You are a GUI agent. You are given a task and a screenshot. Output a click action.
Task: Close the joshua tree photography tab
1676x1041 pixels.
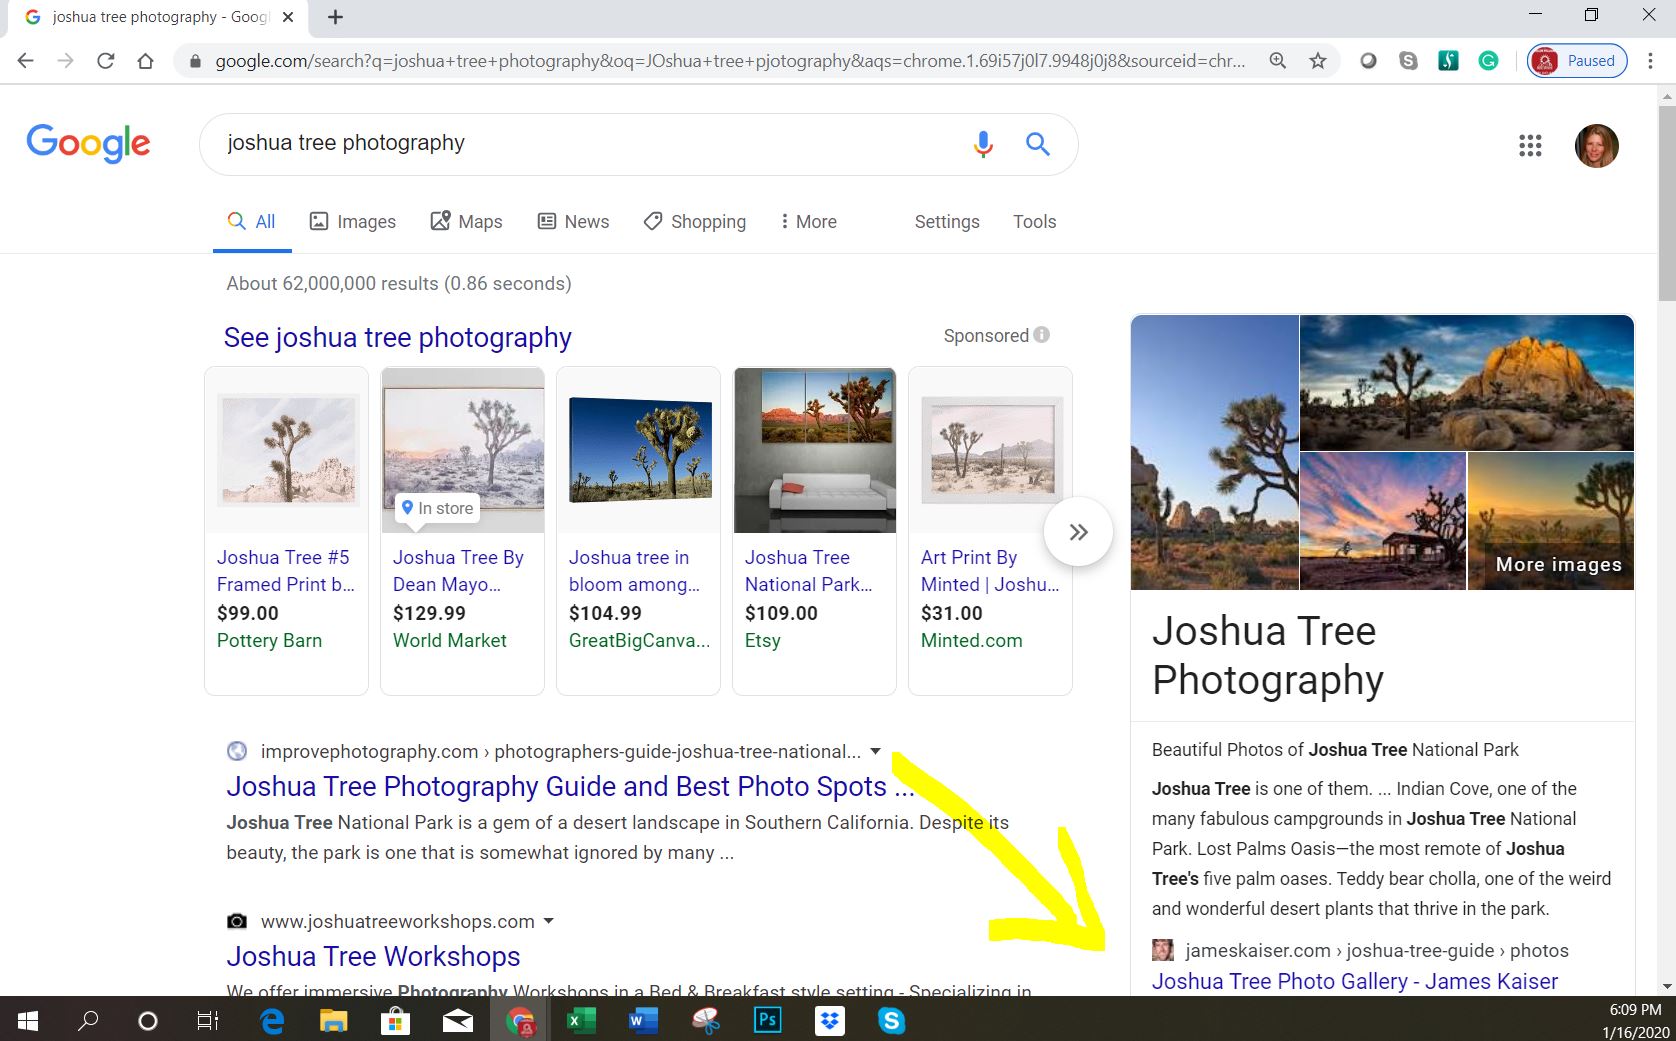[288, 17]
